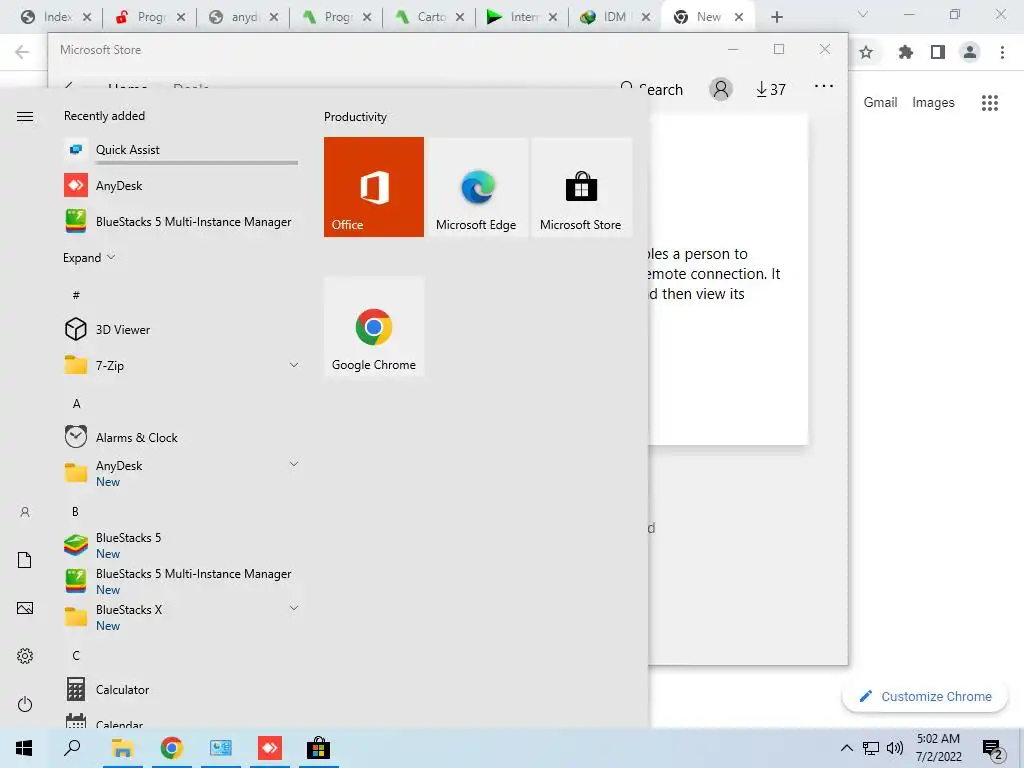Screen dimensions: 1024x768
Task: Expand the 7-Zip folder
Action: pyautogui.click(x=294, y=365)
